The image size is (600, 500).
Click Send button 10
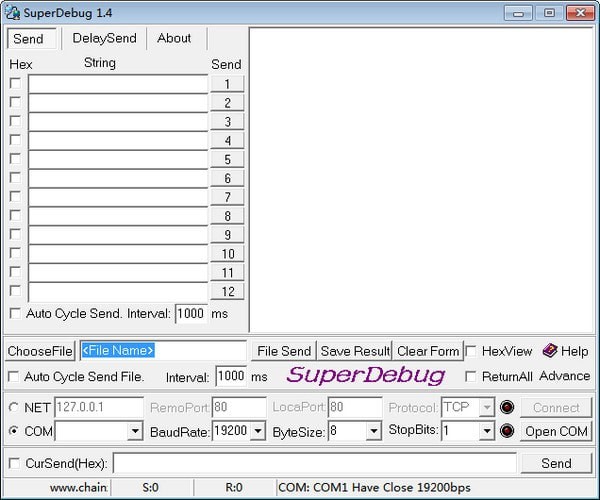(227, 254)
